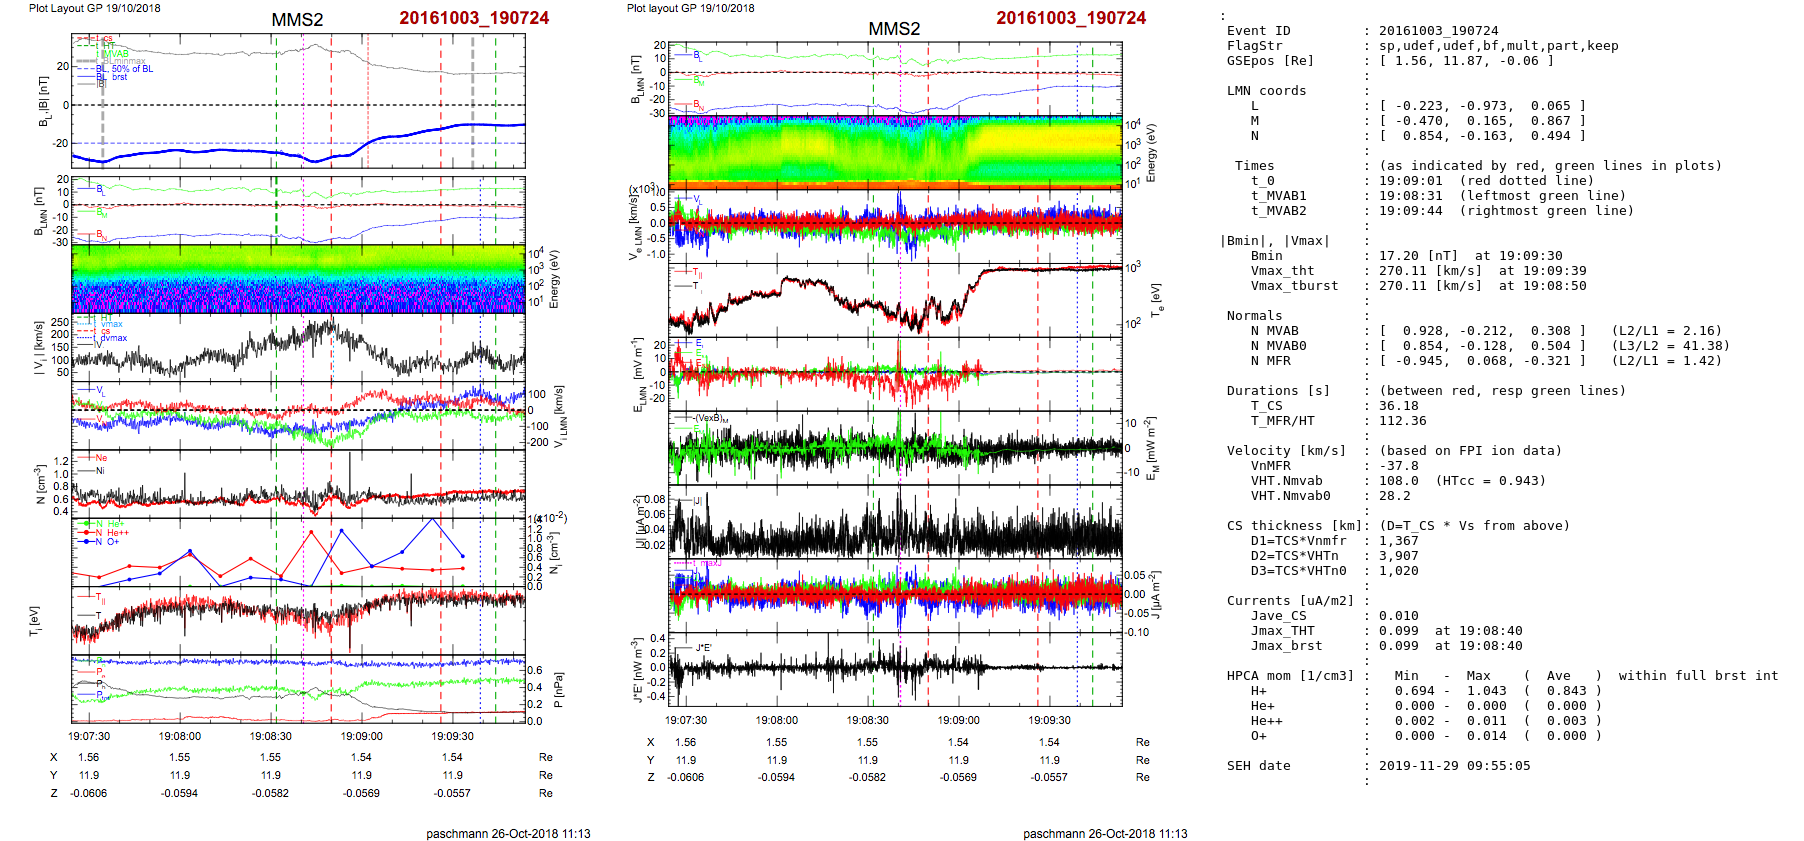The image size is (1804, 841).
Task: Click the MMS2 title above the left plot
Action: (x=297, y=20)
